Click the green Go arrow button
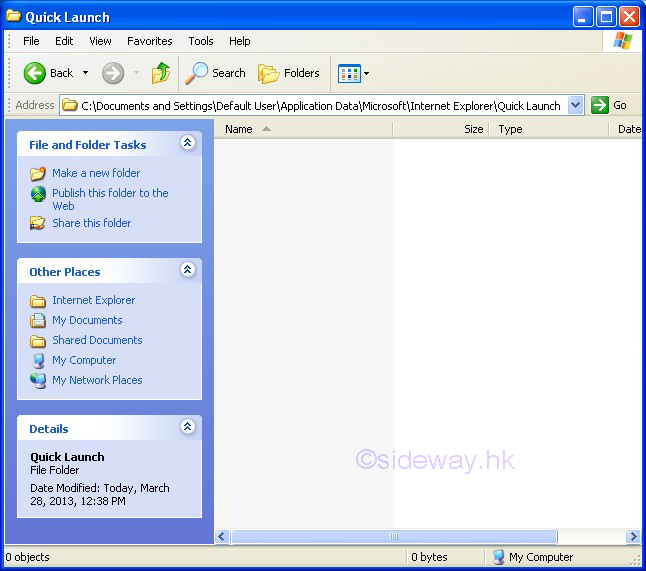The image size is (646, 571). click(x=600, y=105)
